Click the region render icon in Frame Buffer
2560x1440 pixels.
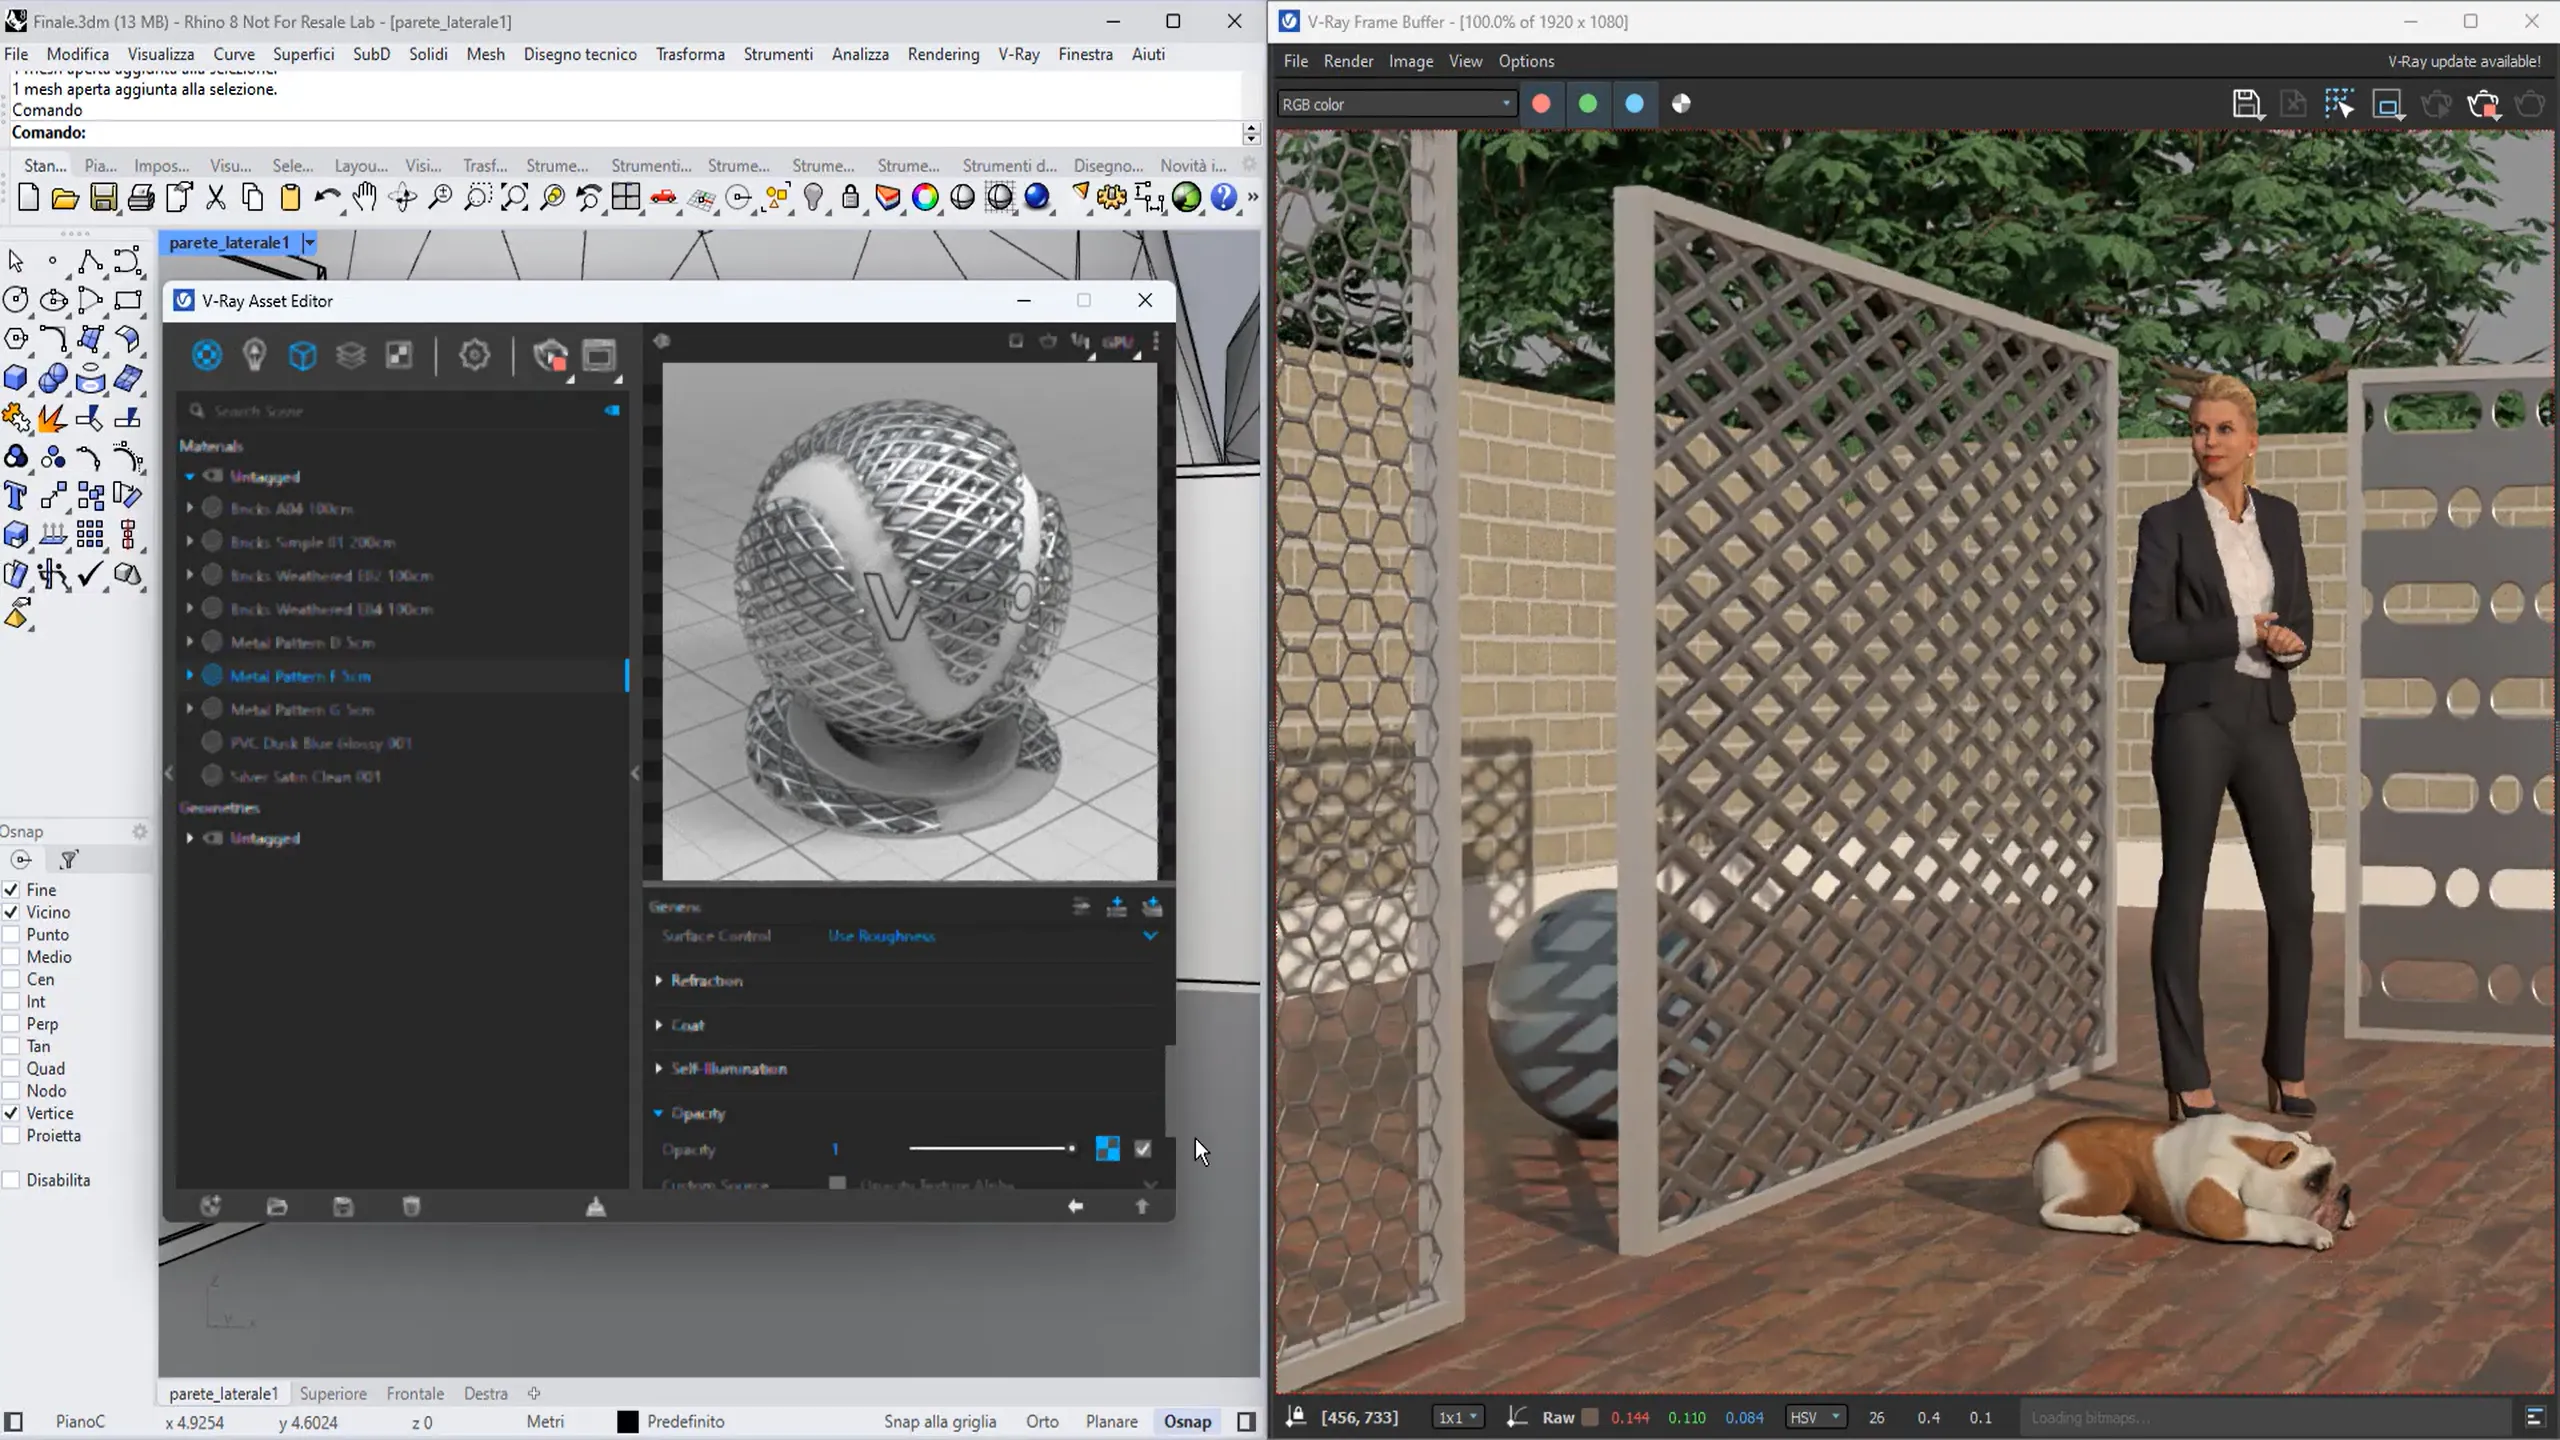(2387, 104)
